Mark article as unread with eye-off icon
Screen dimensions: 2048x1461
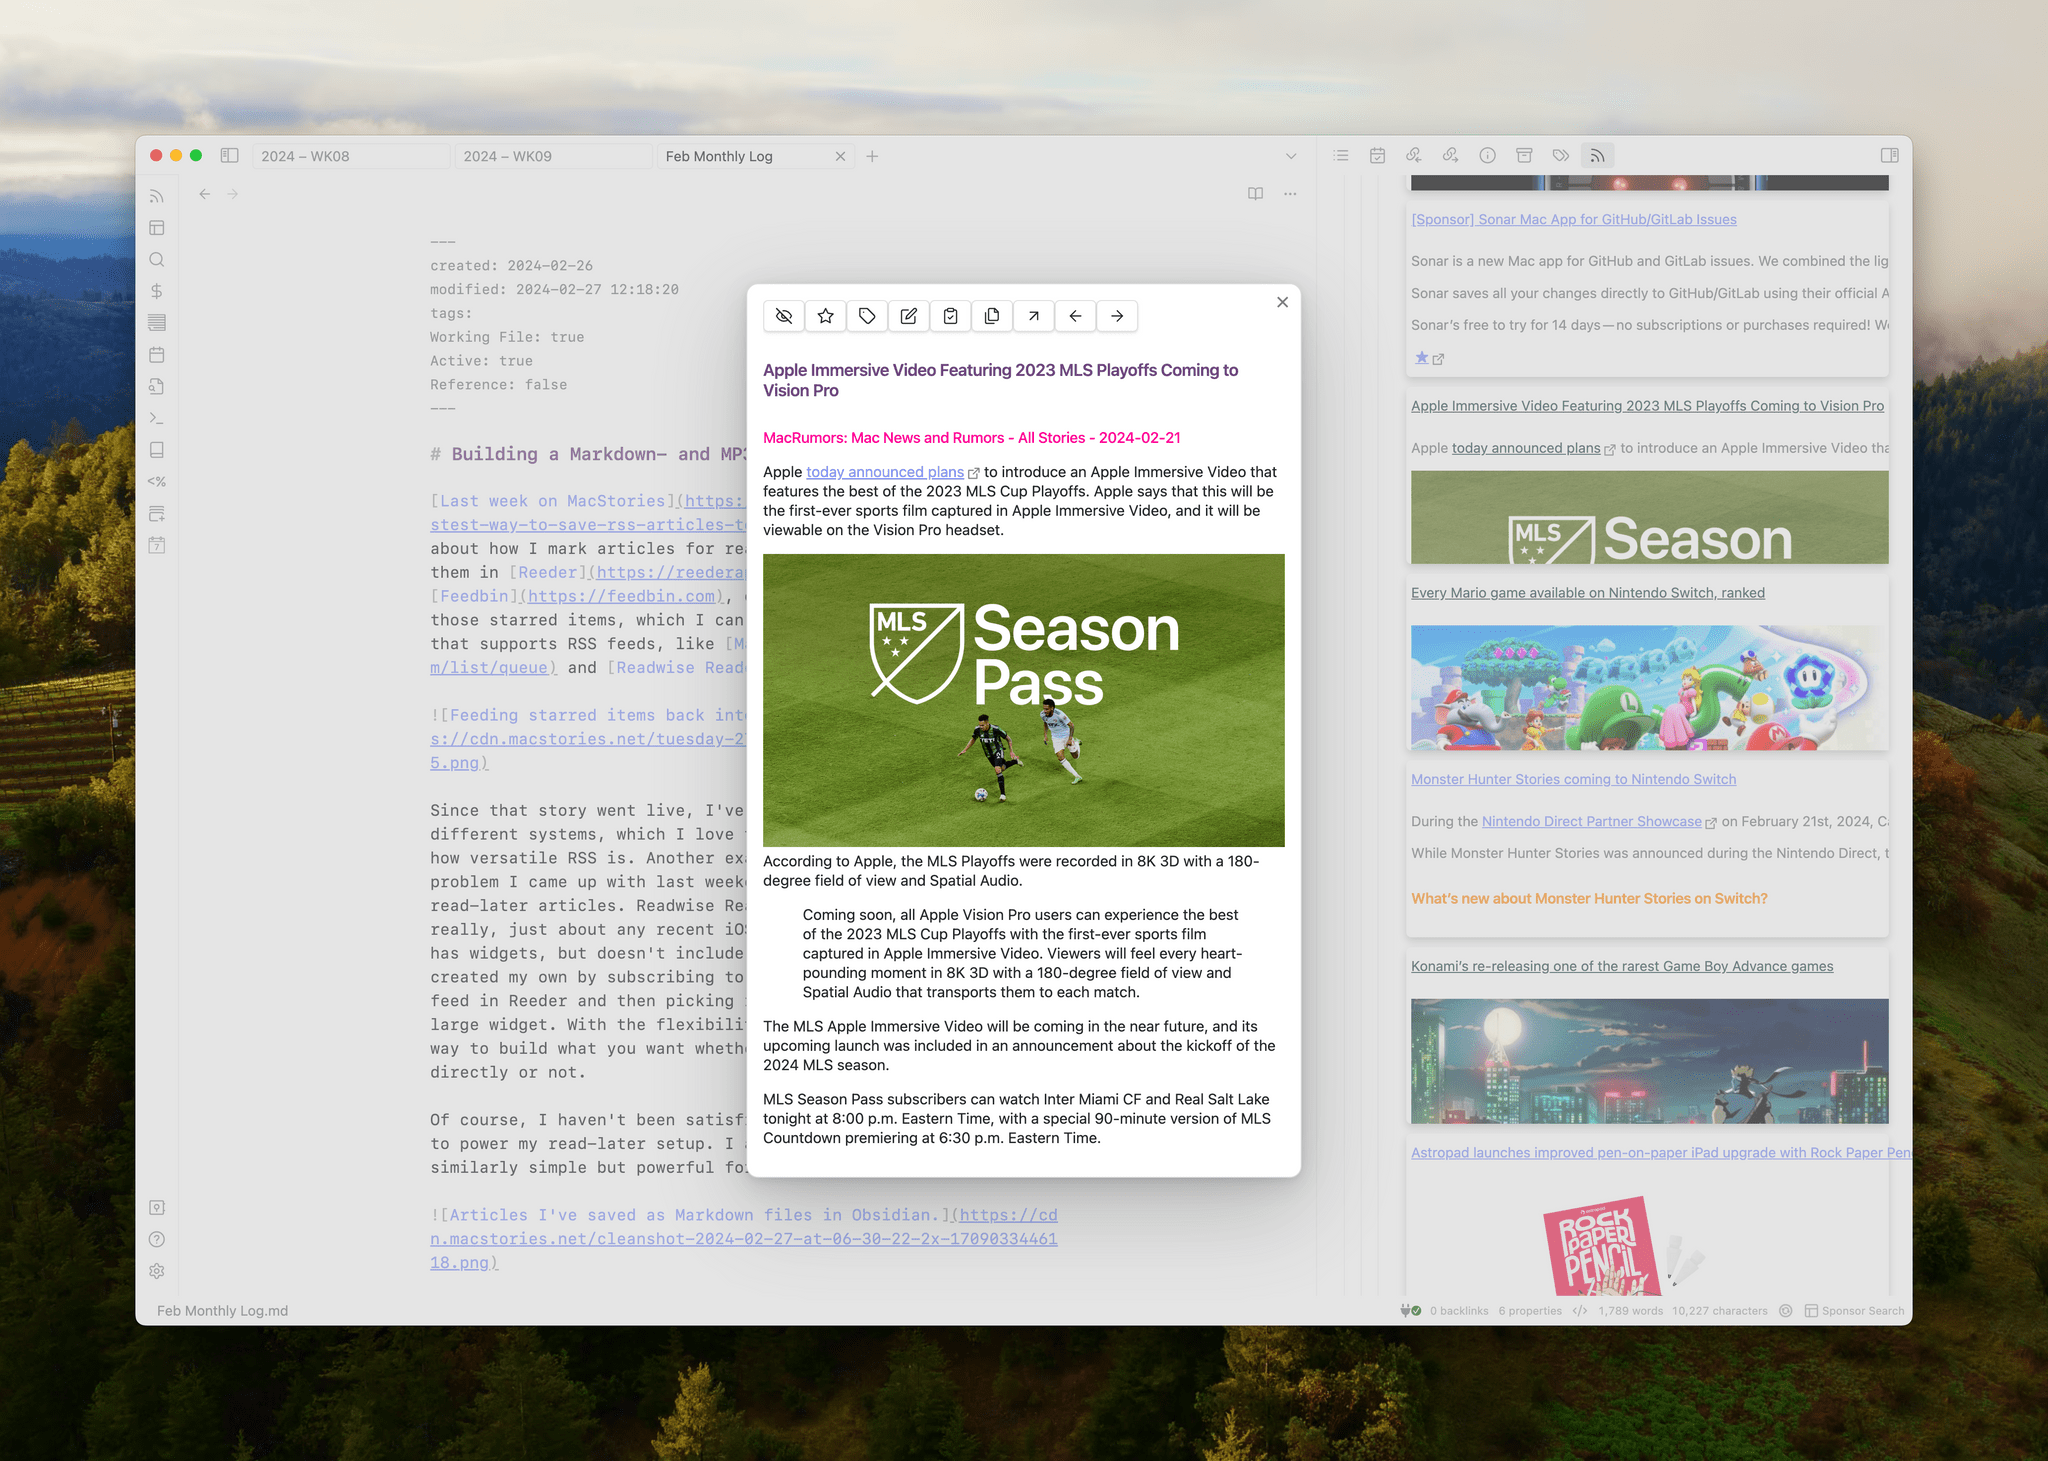[x=784, y=316]
